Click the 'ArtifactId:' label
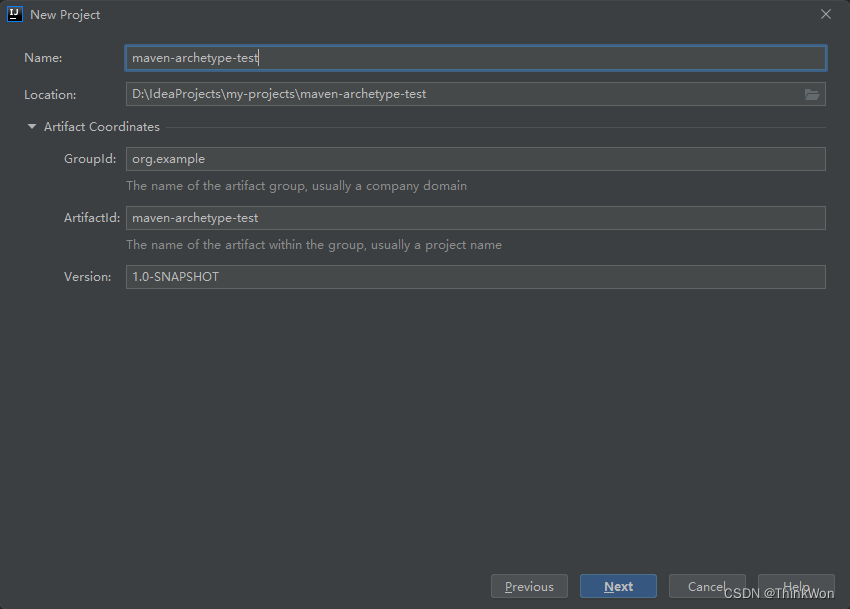Screen dimensions: 850x609 pos(92,218)
